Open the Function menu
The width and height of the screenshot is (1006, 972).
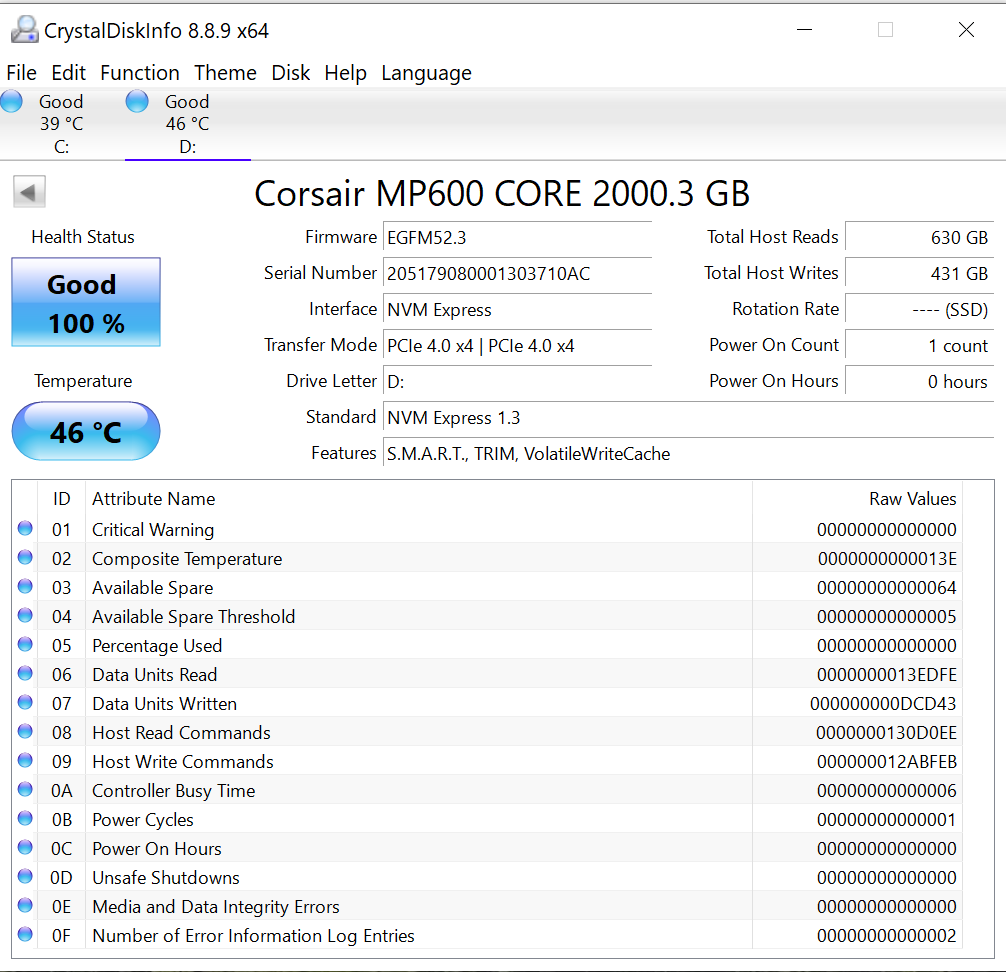coord(140,73)
